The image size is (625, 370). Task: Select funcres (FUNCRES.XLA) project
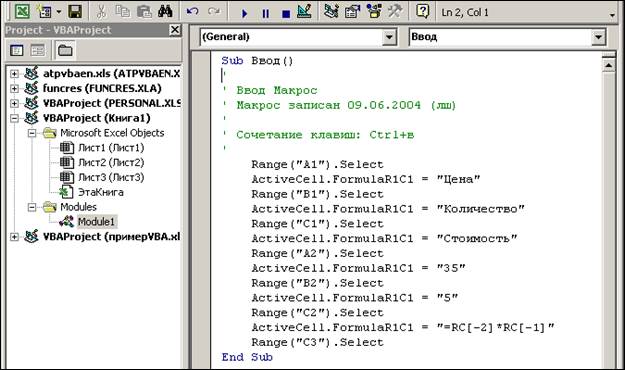102,88
